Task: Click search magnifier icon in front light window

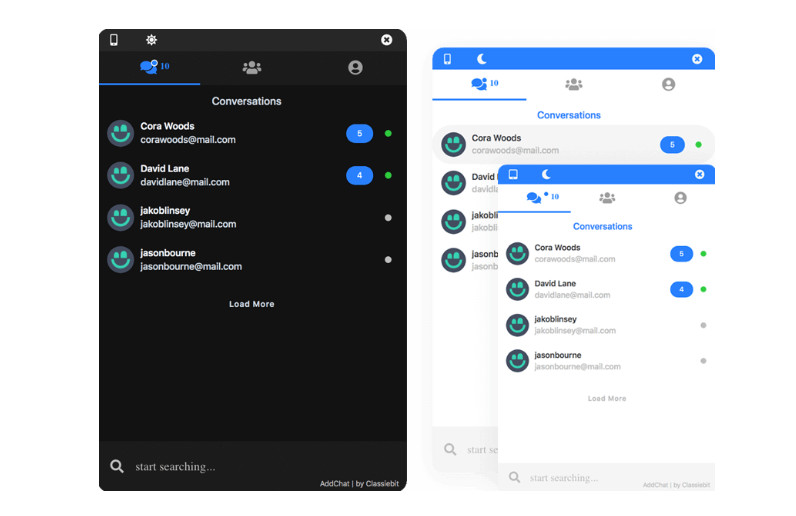Action: (514, 477)
